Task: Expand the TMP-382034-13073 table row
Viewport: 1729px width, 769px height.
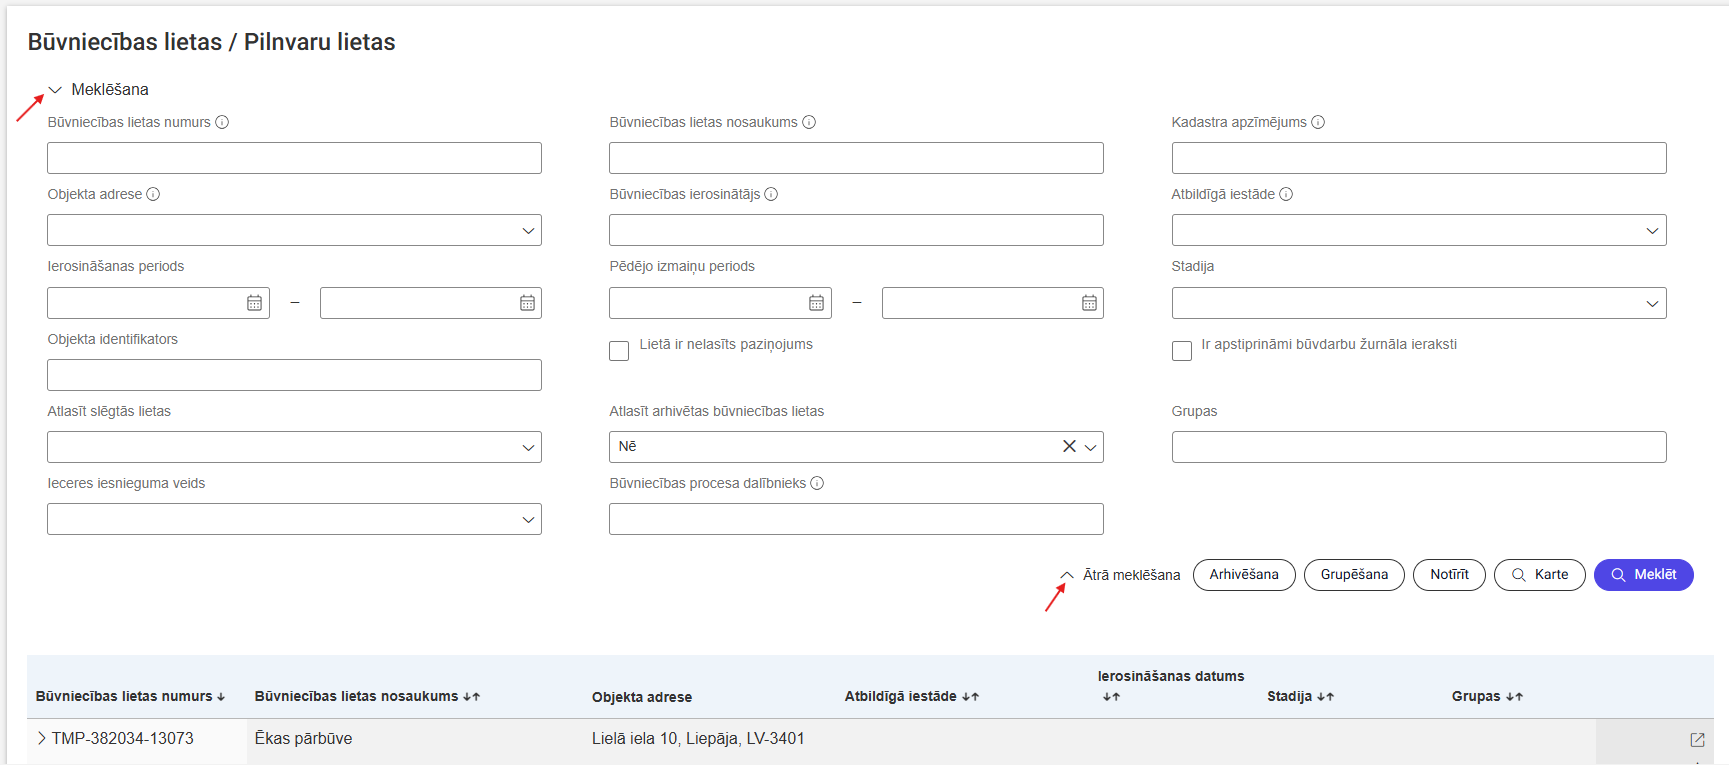Action: 41,738
